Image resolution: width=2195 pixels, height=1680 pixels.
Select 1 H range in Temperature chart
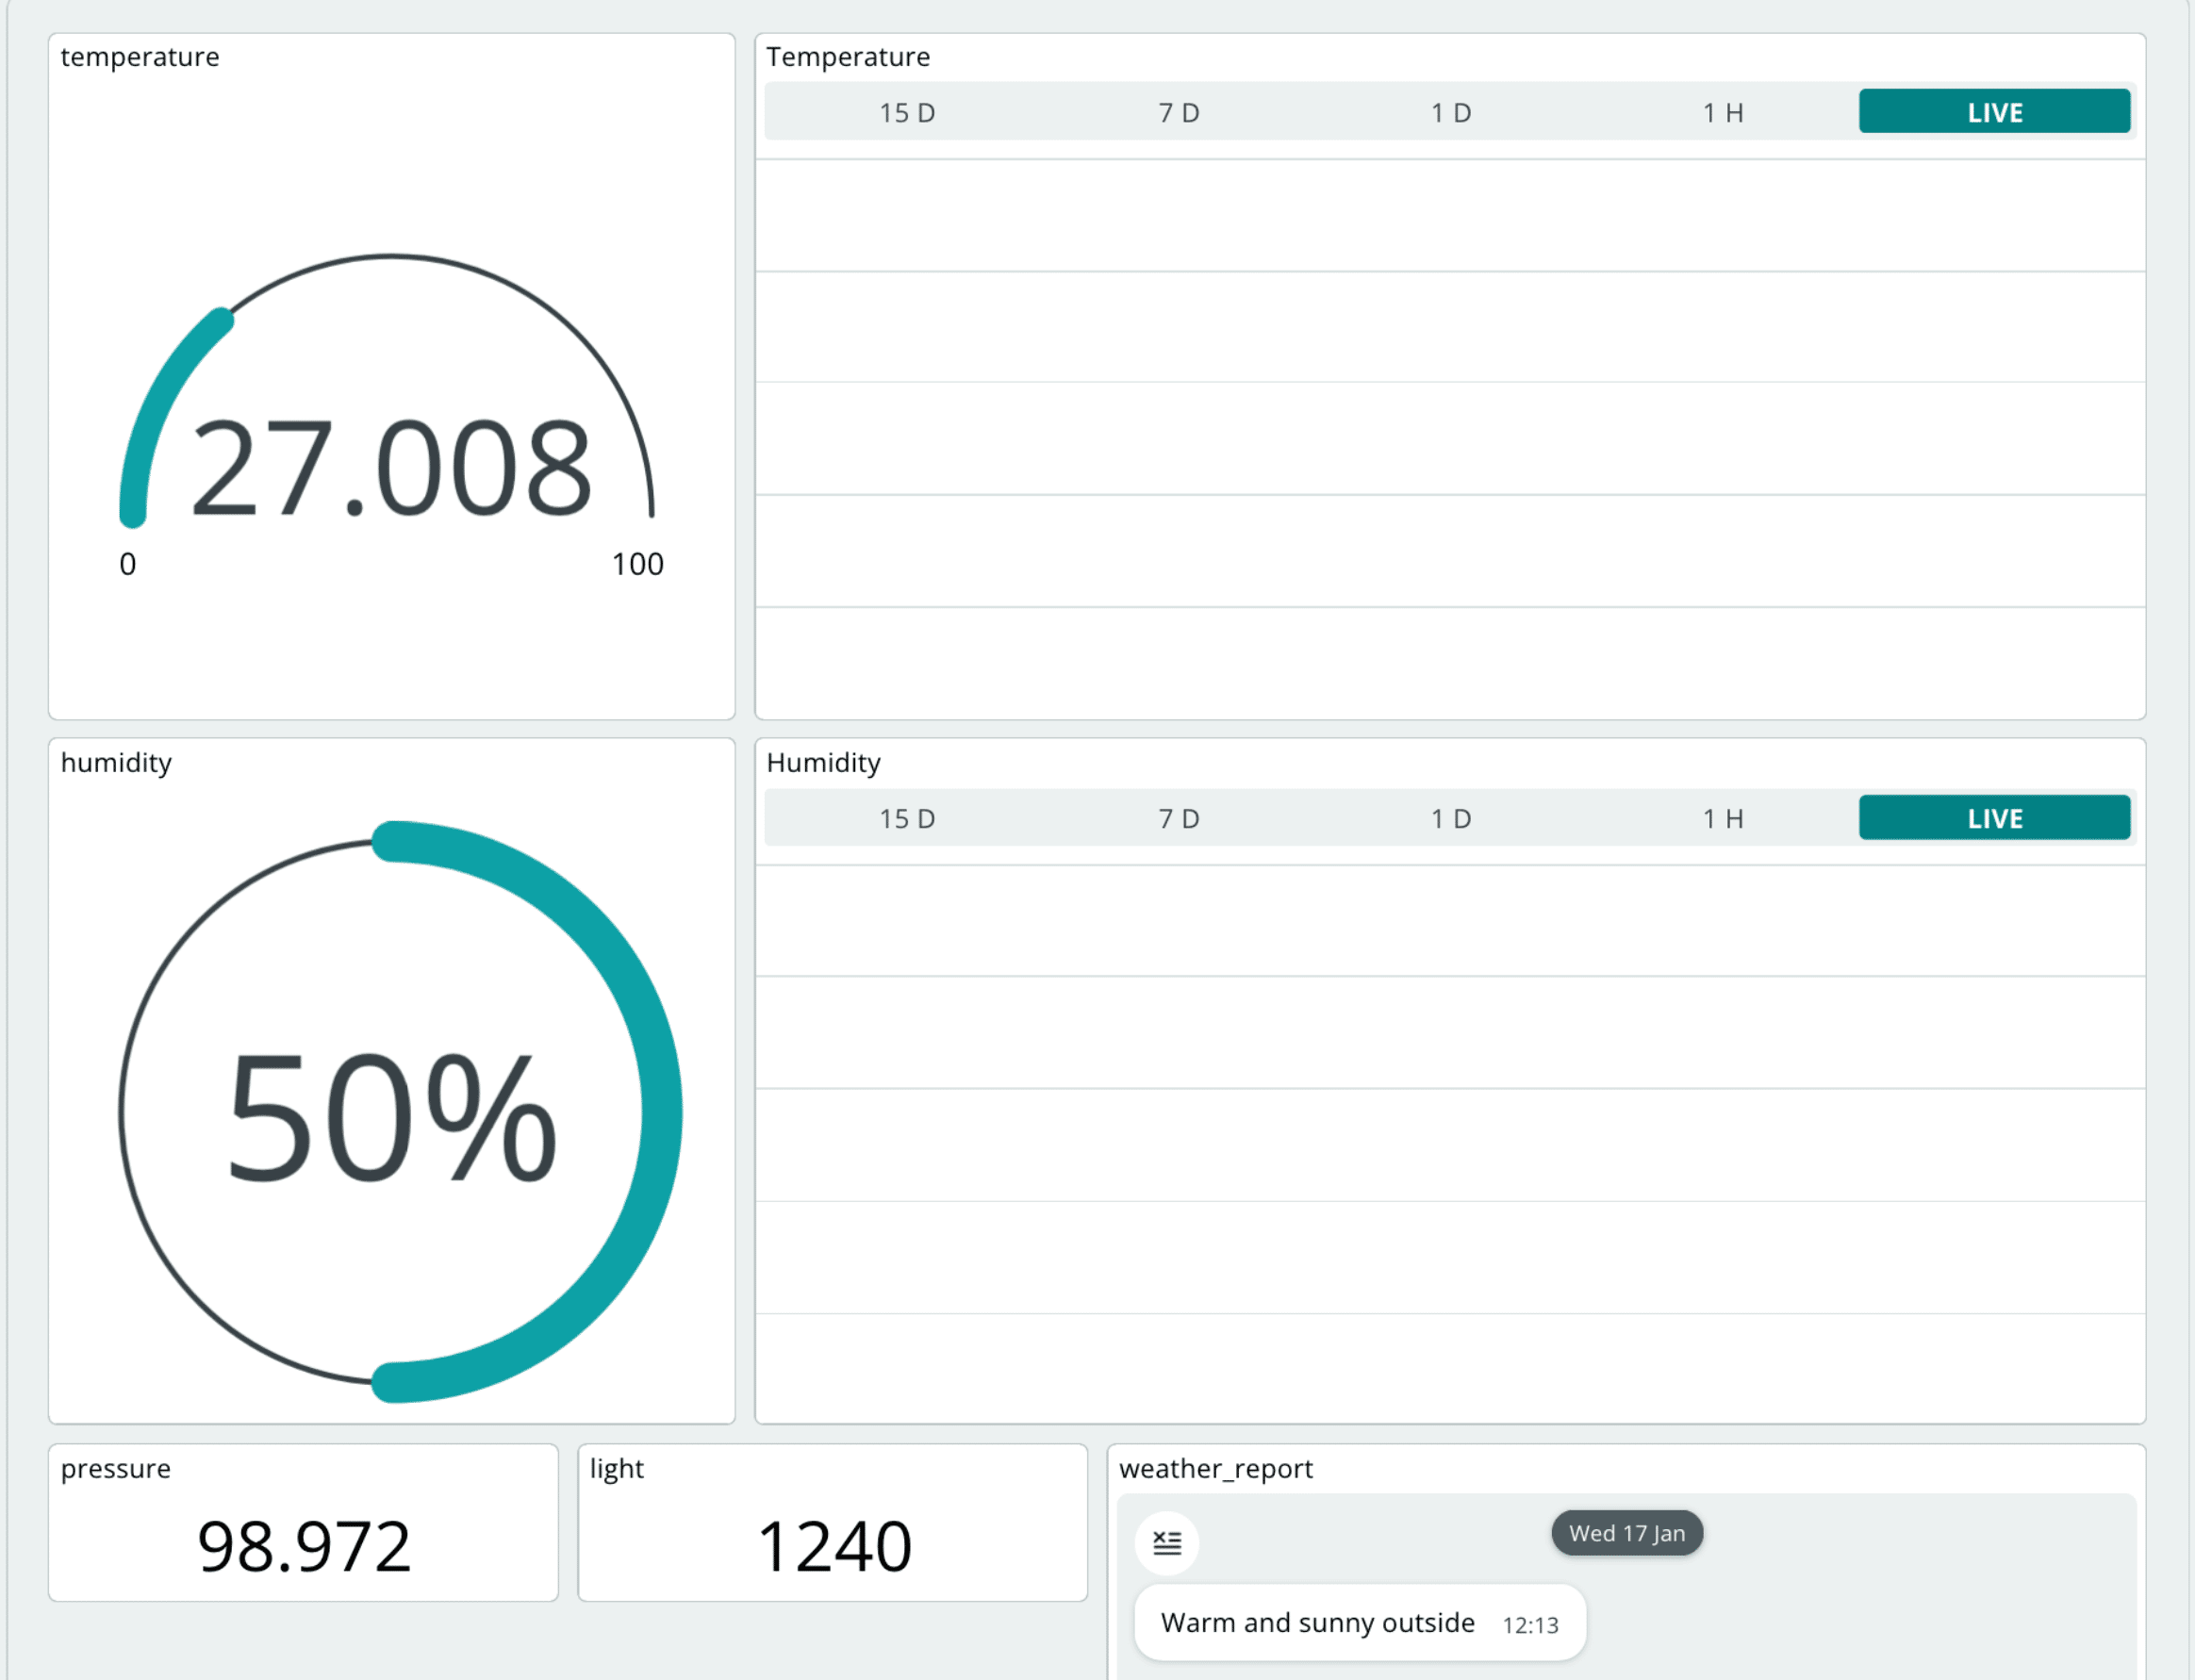[1722, 113]
